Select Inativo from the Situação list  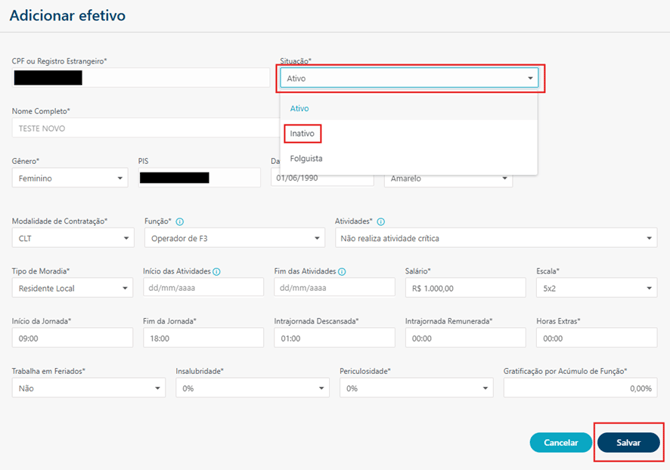click(301, 133)
